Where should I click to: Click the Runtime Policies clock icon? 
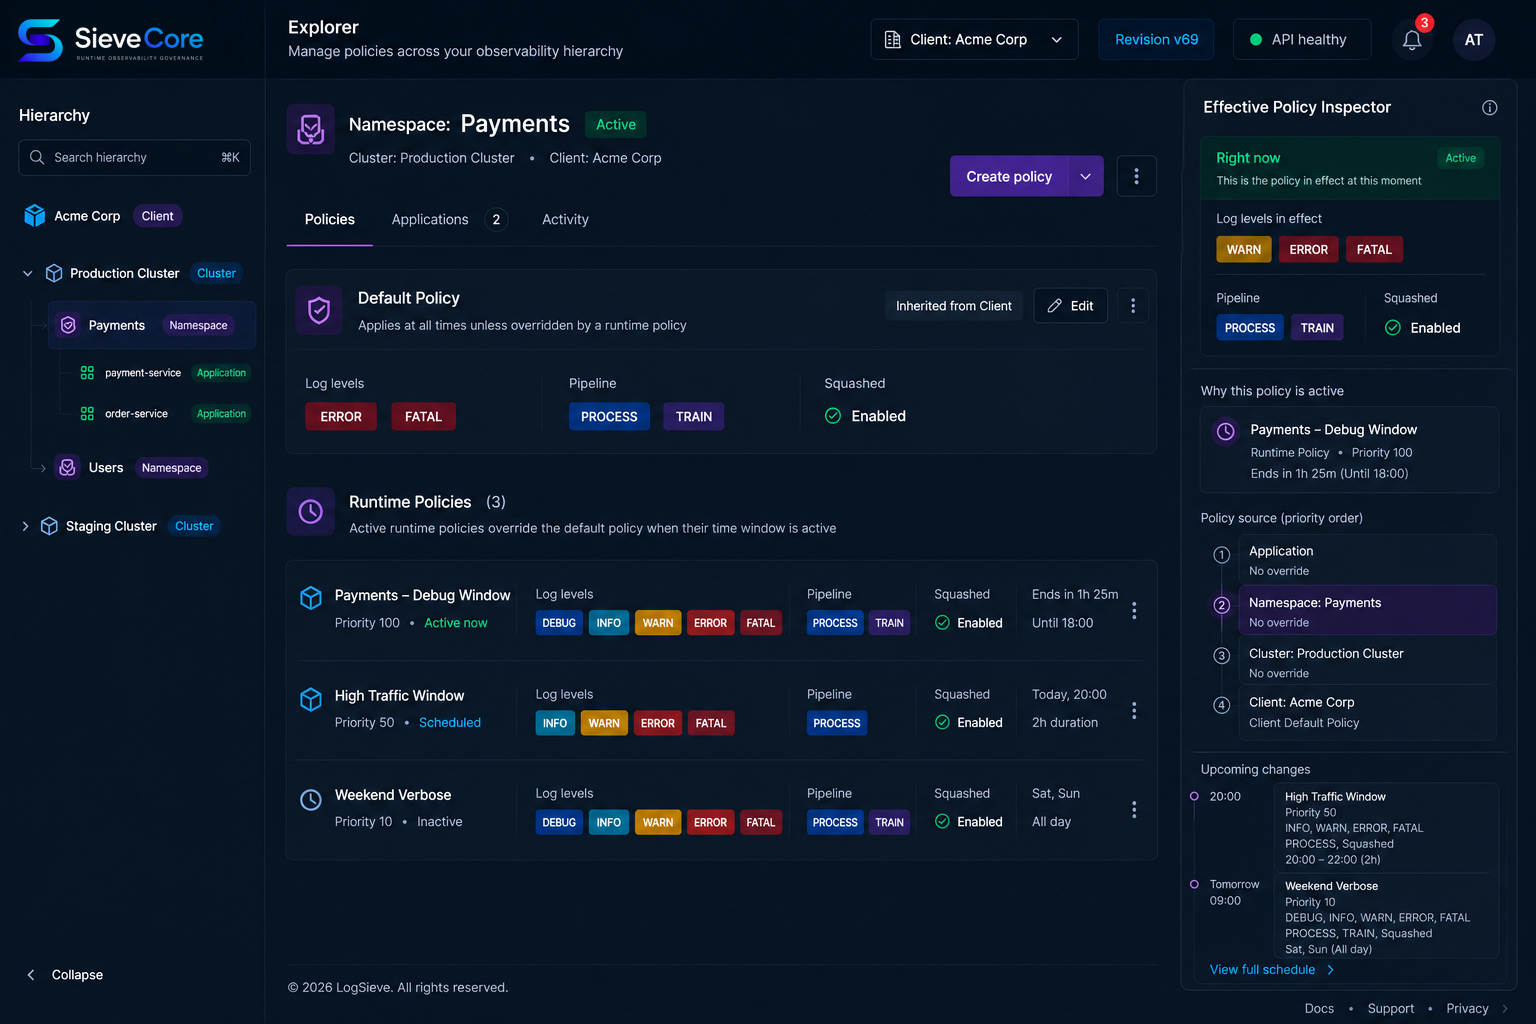(x=311, y=512)
